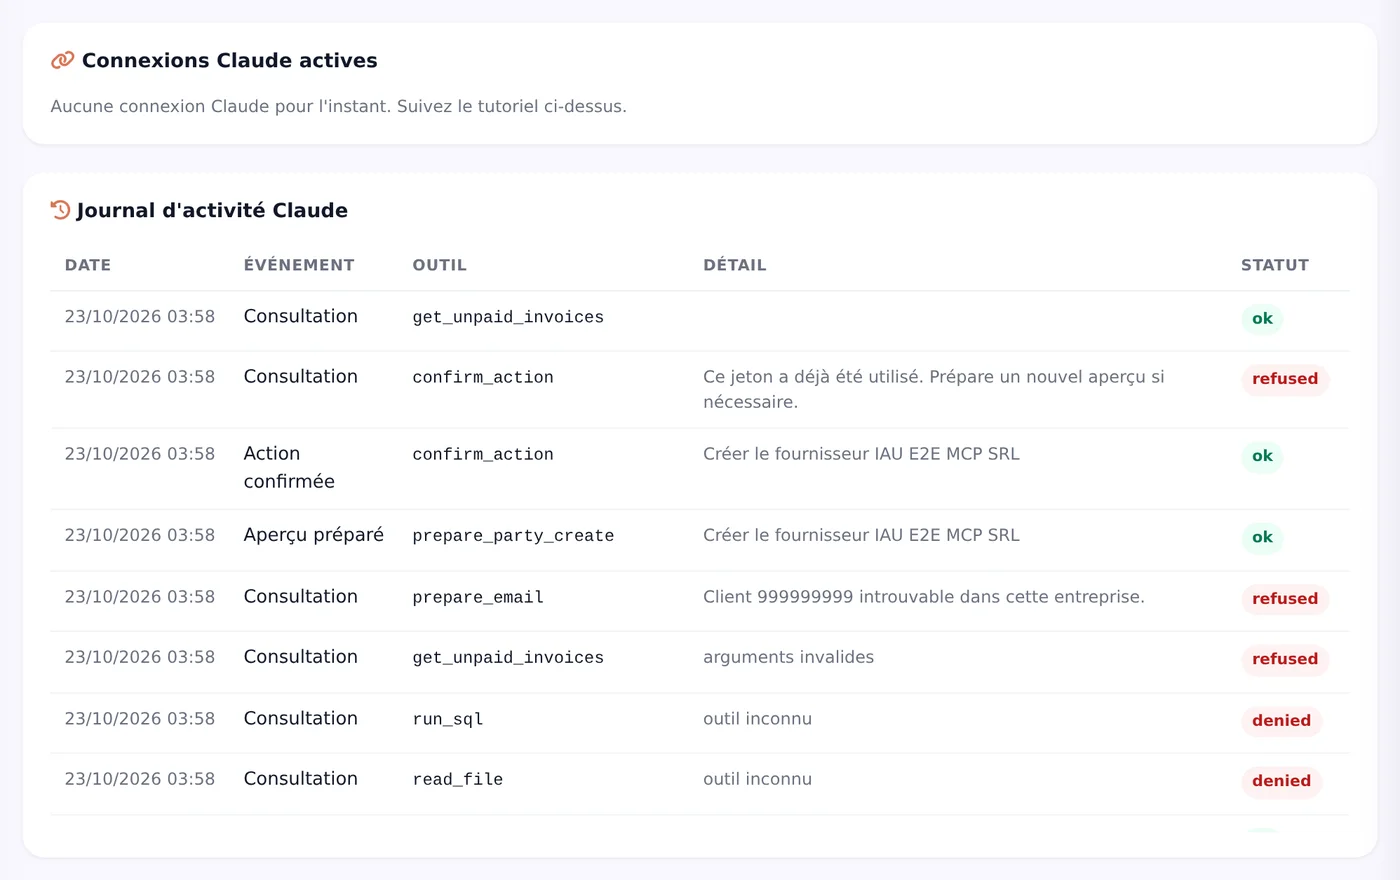Click the "refused" badge beside "arguments invalides"

(1285, 659)
